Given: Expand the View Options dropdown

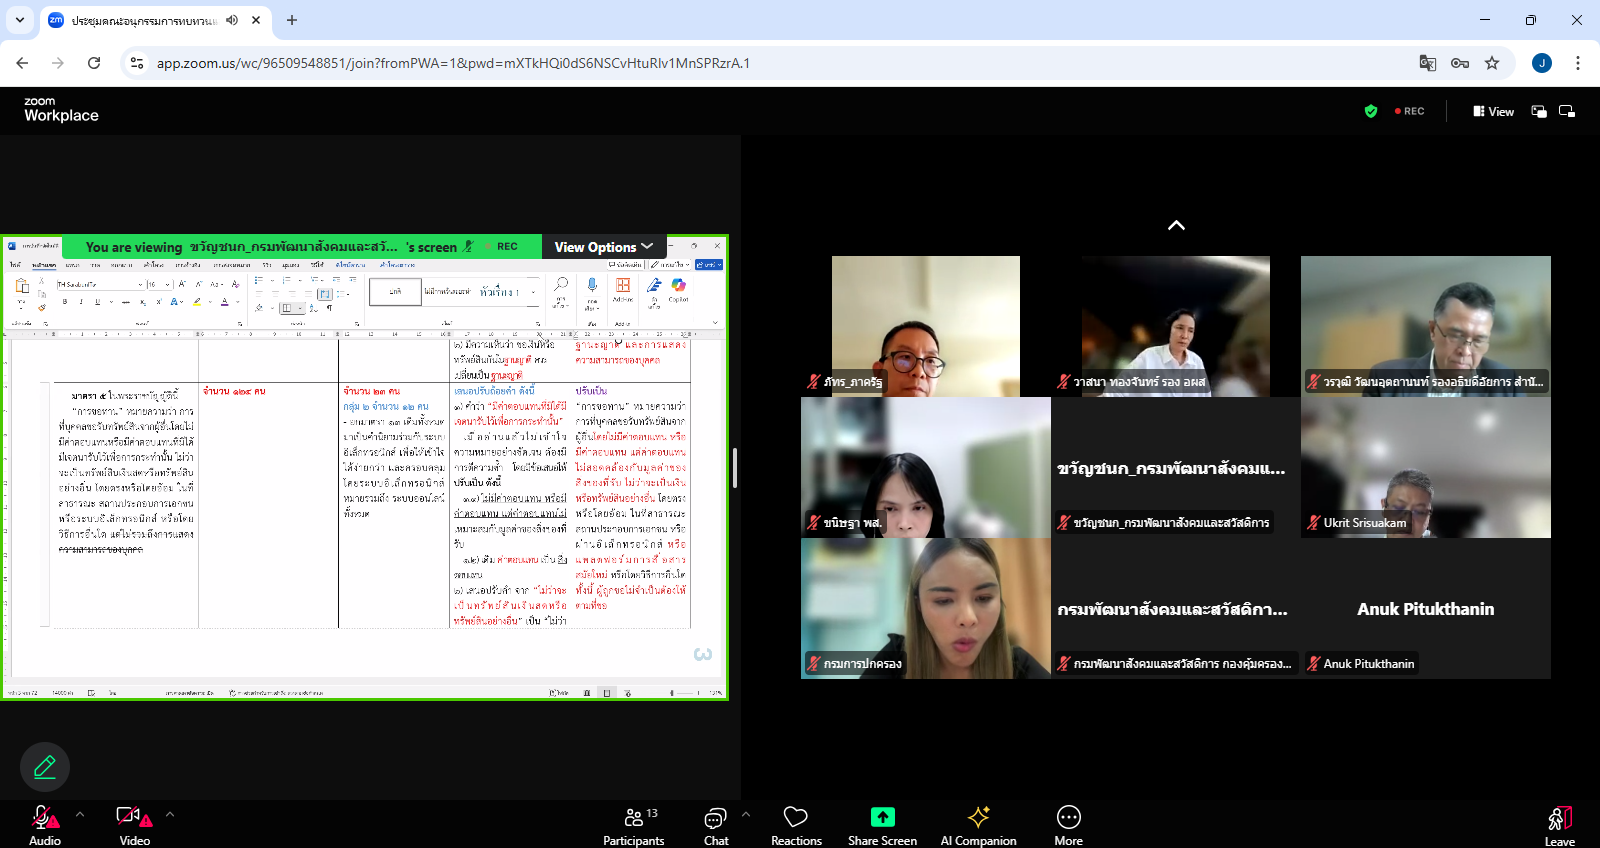Looking at the screenshot, I should [x=603, y=247].
